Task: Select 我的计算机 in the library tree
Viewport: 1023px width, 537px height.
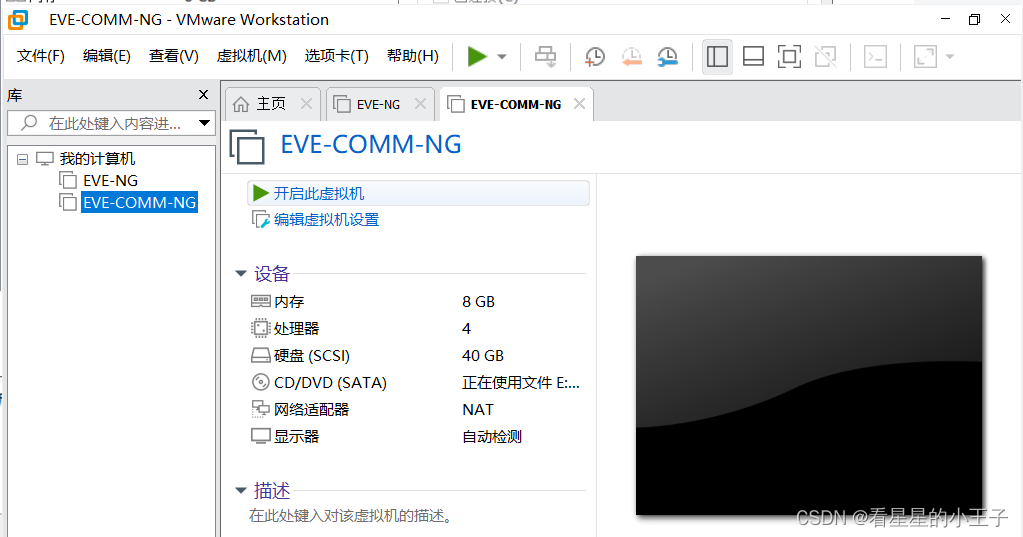Action: pyautogui.click(x=97, y=159)
